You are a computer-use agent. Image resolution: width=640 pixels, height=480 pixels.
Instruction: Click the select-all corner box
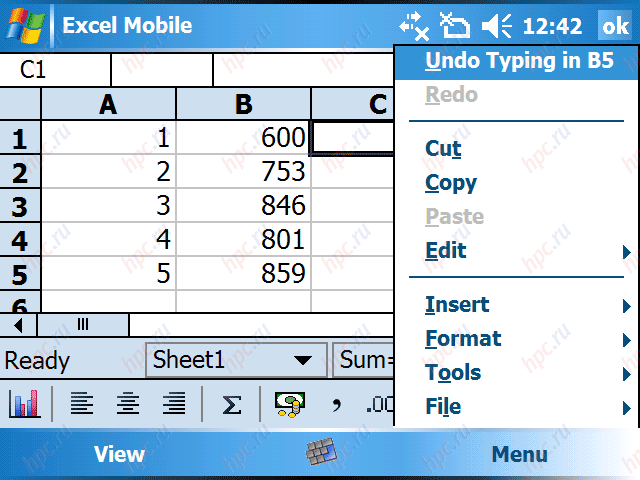coord(20,104)
